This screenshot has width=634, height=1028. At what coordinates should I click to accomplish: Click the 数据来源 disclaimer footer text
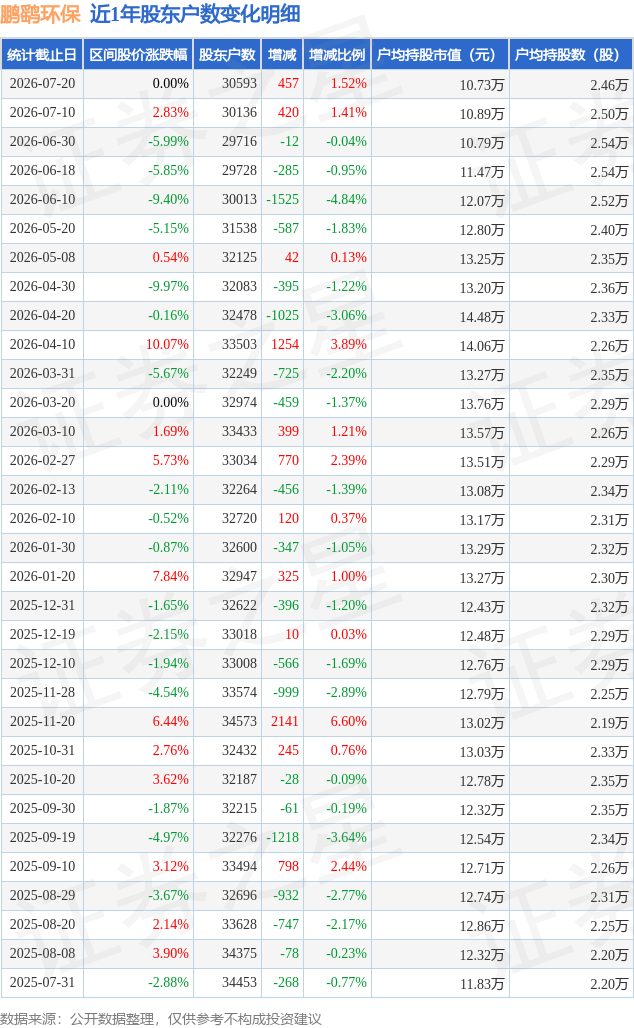[x=161, y=1019]
